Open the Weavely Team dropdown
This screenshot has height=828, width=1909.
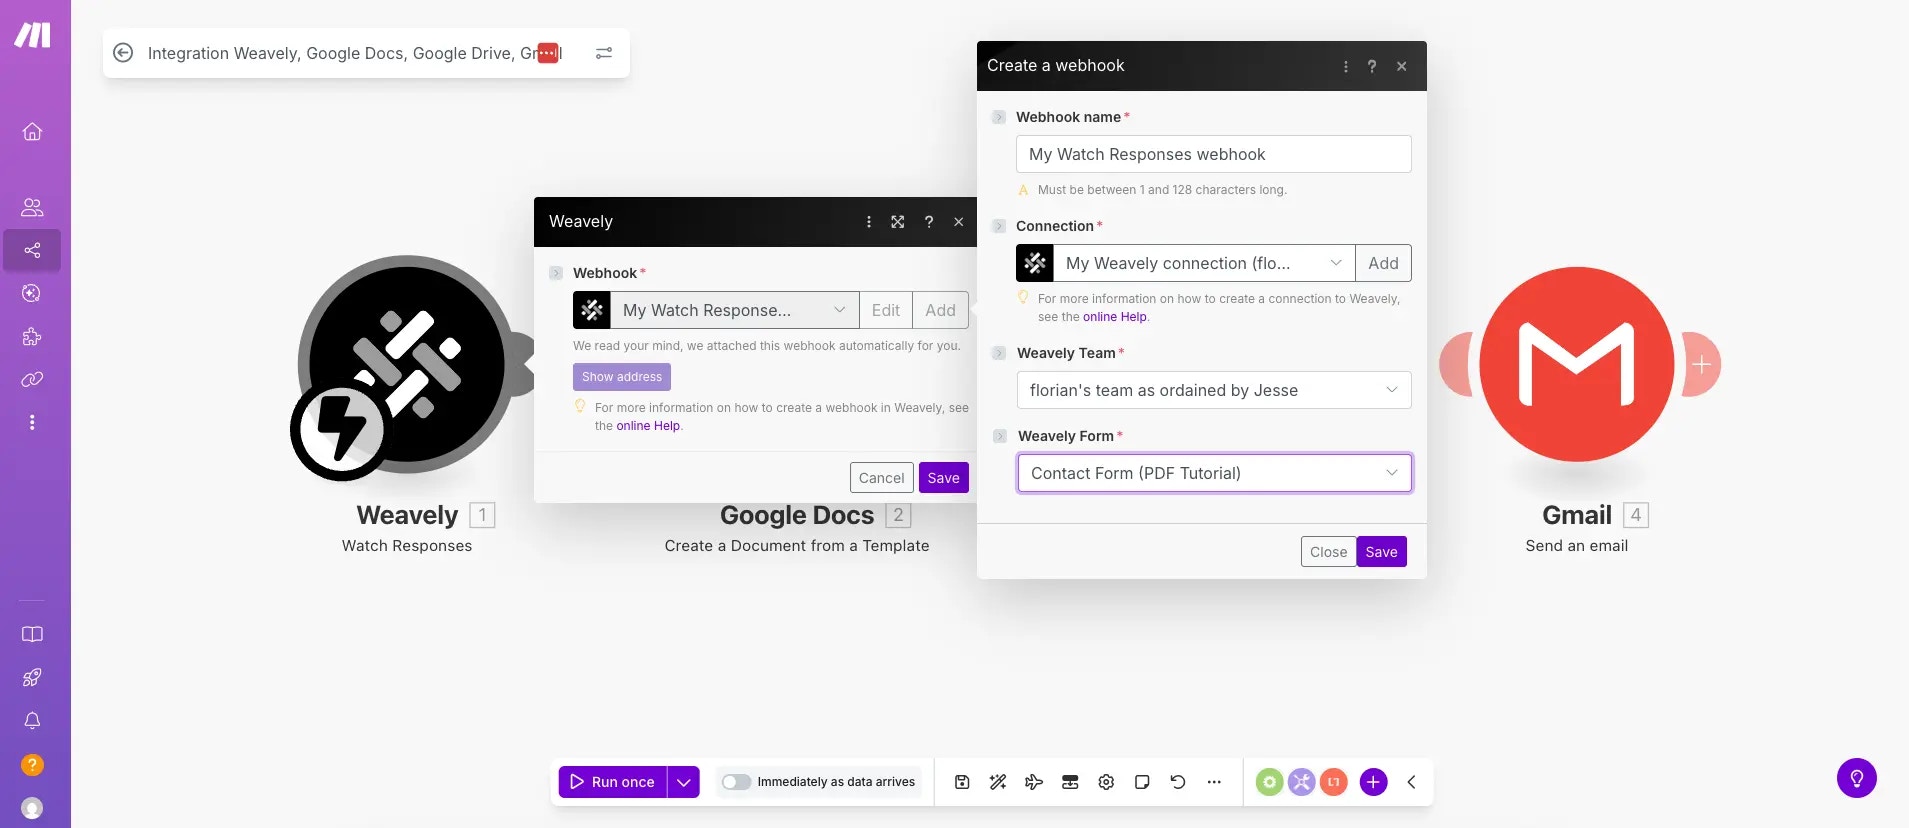[1214, 390]
